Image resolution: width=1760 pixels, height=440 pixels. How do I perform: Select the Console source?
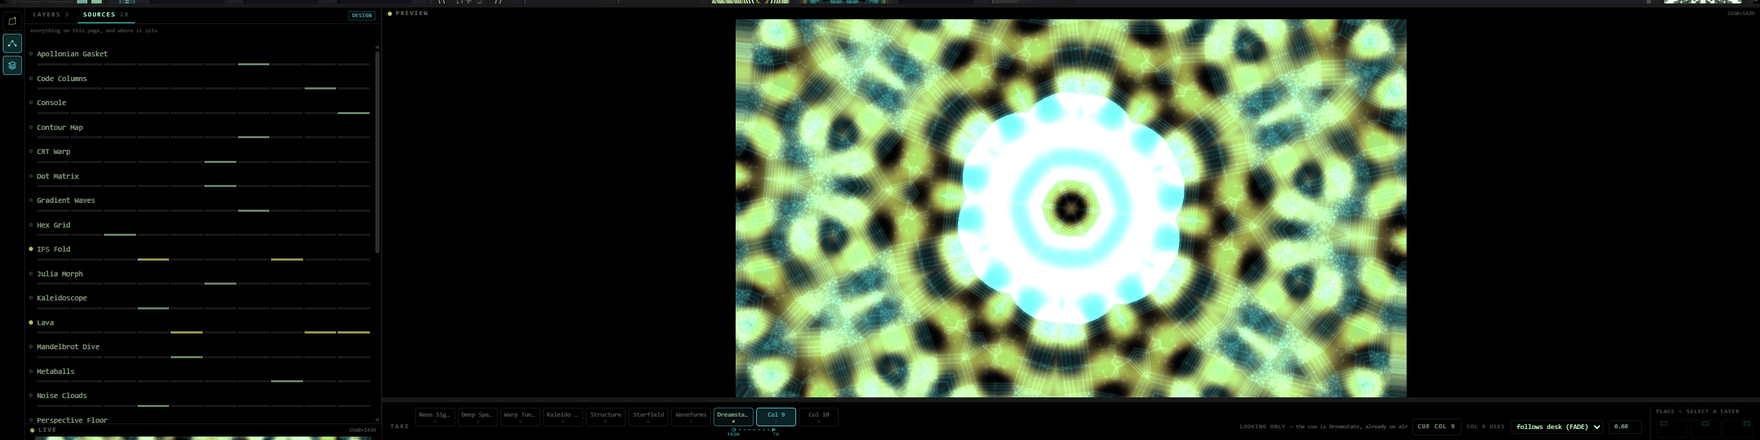click(51, 102)
